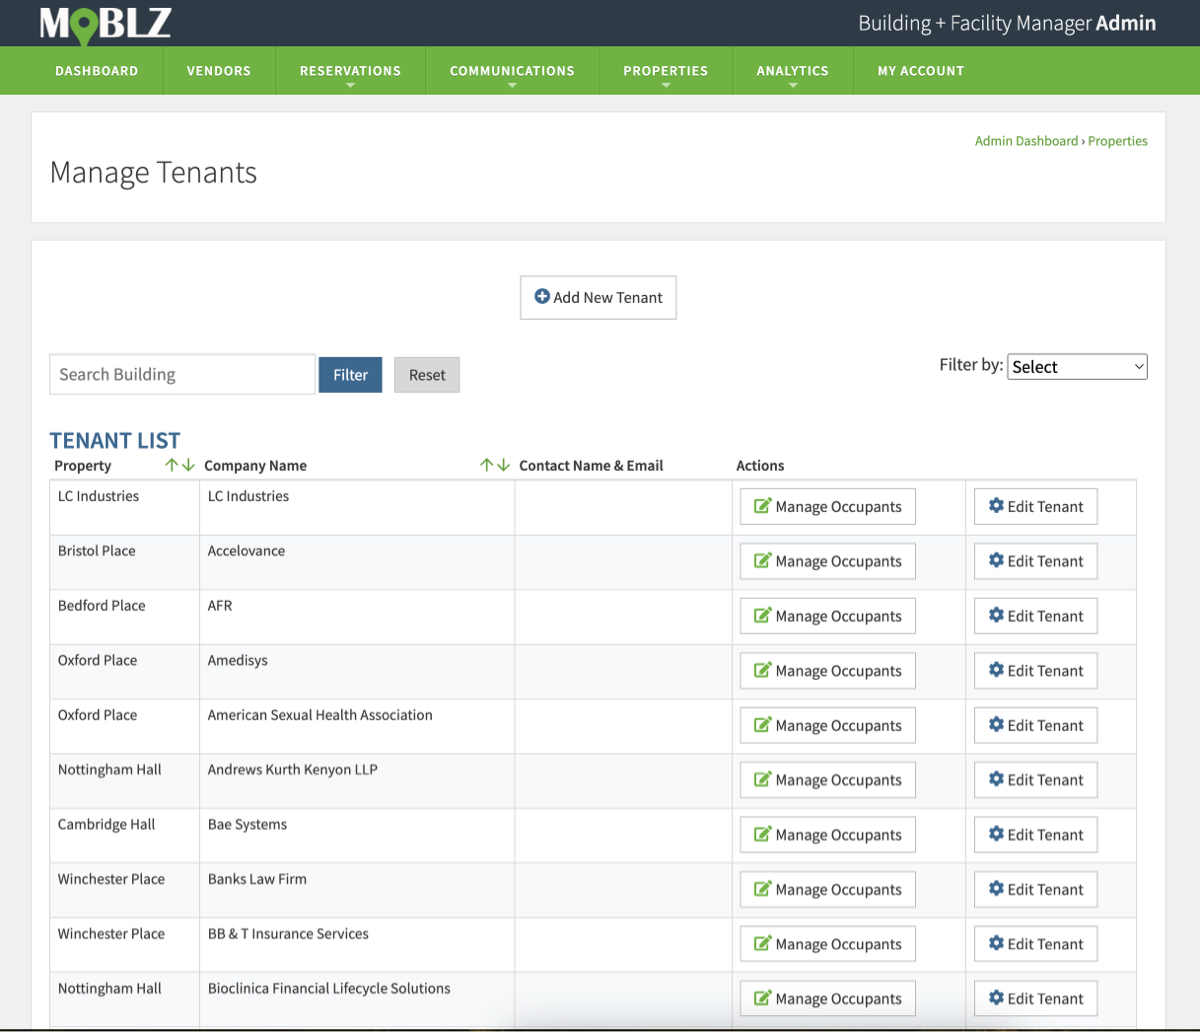Viewport: 1200px width, 1032px height.
Task: Open Edit Tenant for American Sexual Health Association
Action: pyautogui.click(x=1036, y=726)
